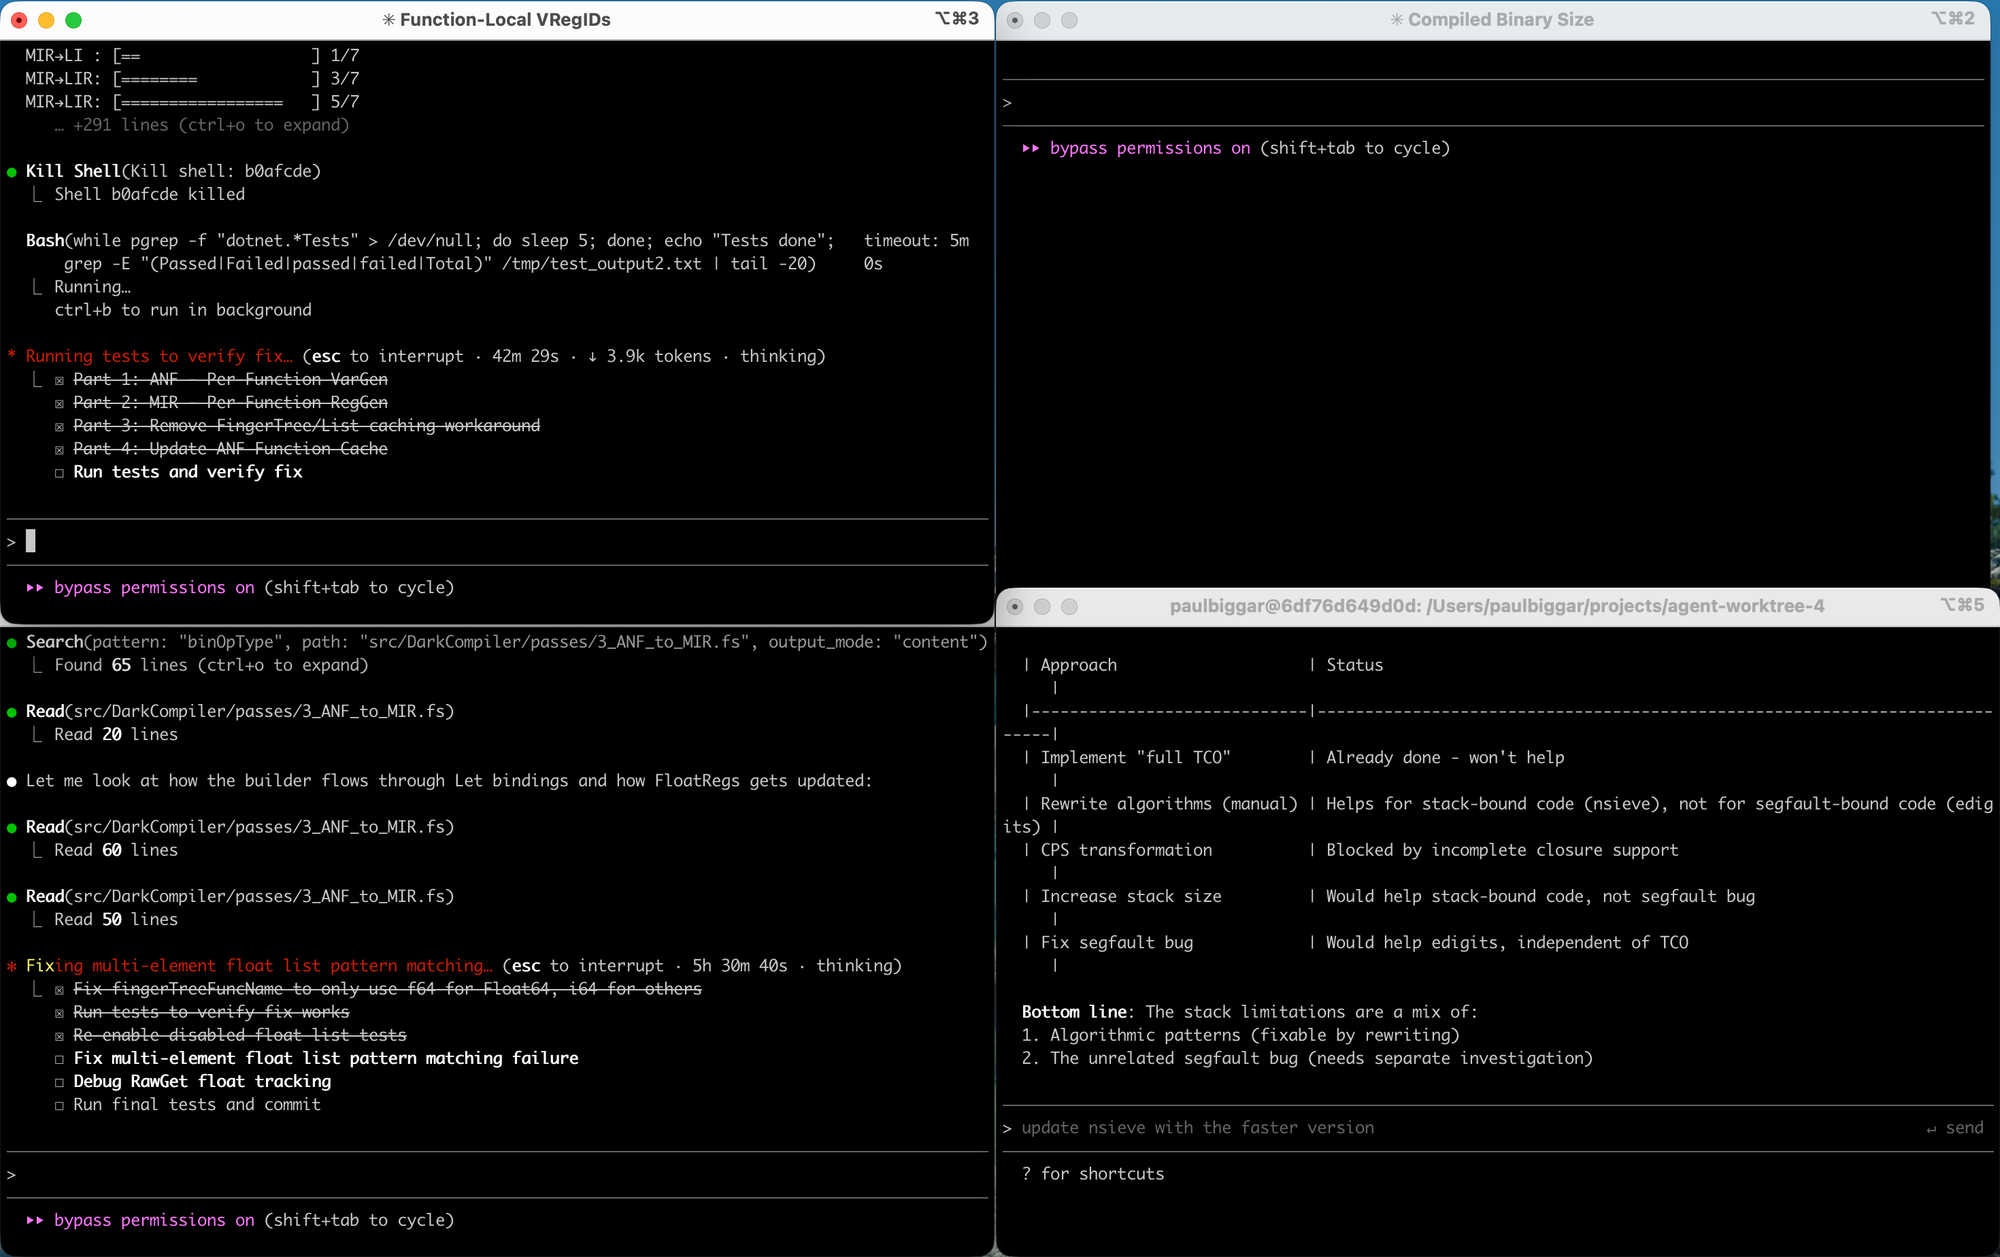This screenshot has width=2000, height=1257.
Task: Check the Debug RawGet float tracking item
Action: pos(60,1082)
